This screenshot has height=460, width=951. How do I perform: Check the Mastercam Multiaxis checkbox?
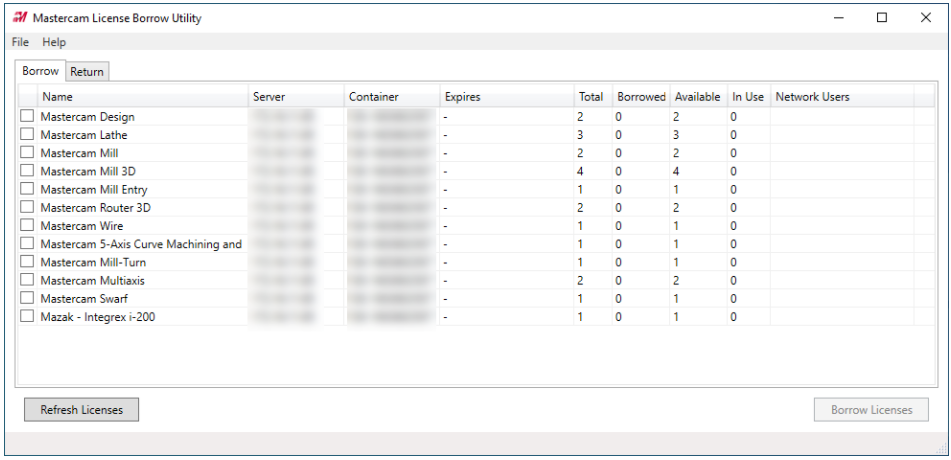[x=27, y=280]
